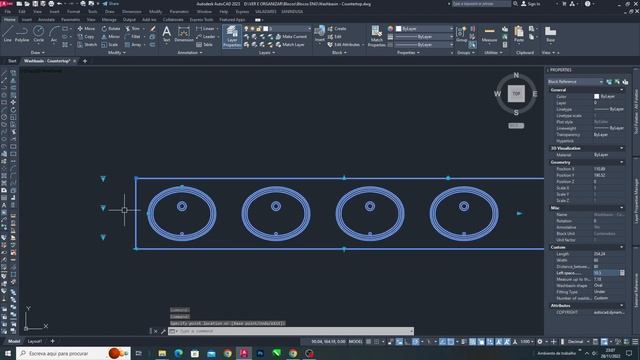Viewport: 640px width, 360px height.
Task: Click the Array command
Action: (133, 44)
